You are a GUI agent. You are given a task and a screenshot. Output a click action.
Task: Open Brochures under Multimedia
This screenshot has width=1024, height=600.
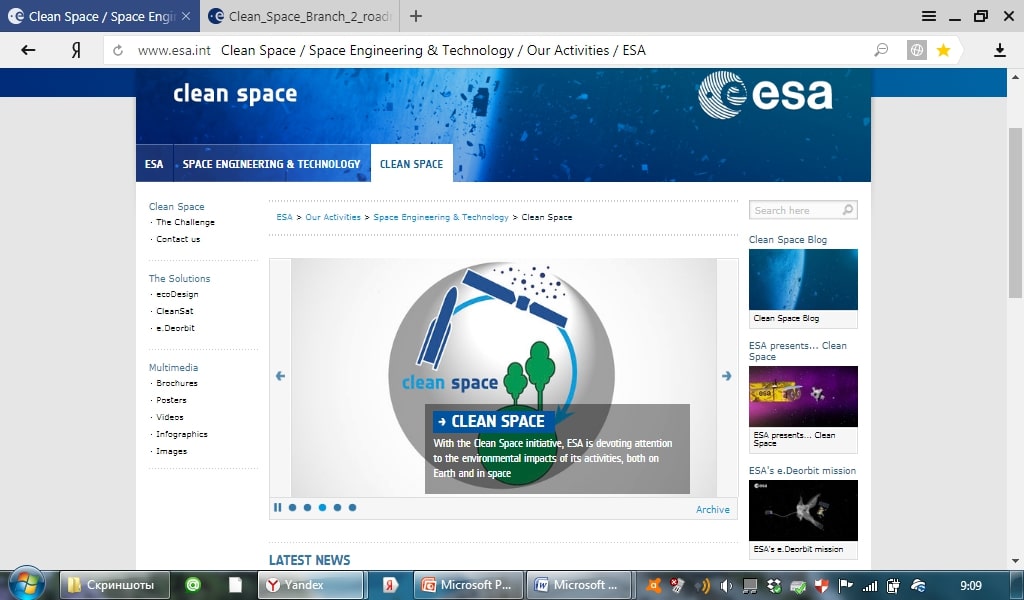(x=176, y=383)
